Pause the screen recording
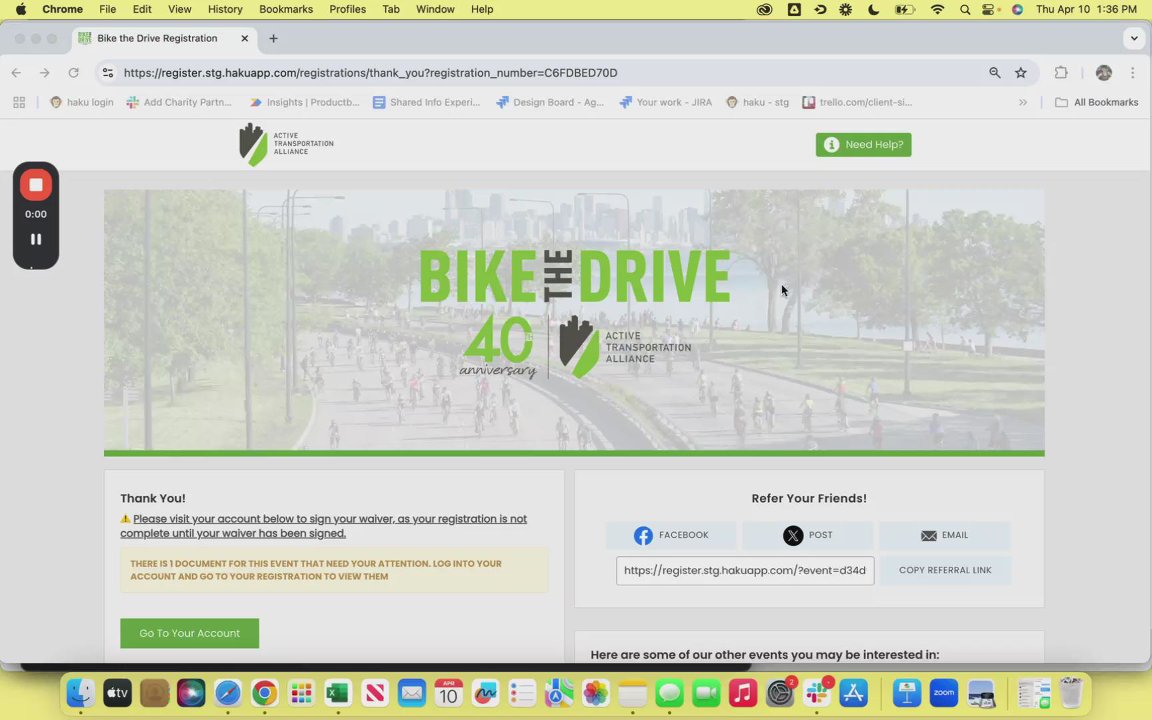Viewport: 1152px width, 720px height. click(x=35, y=239)
